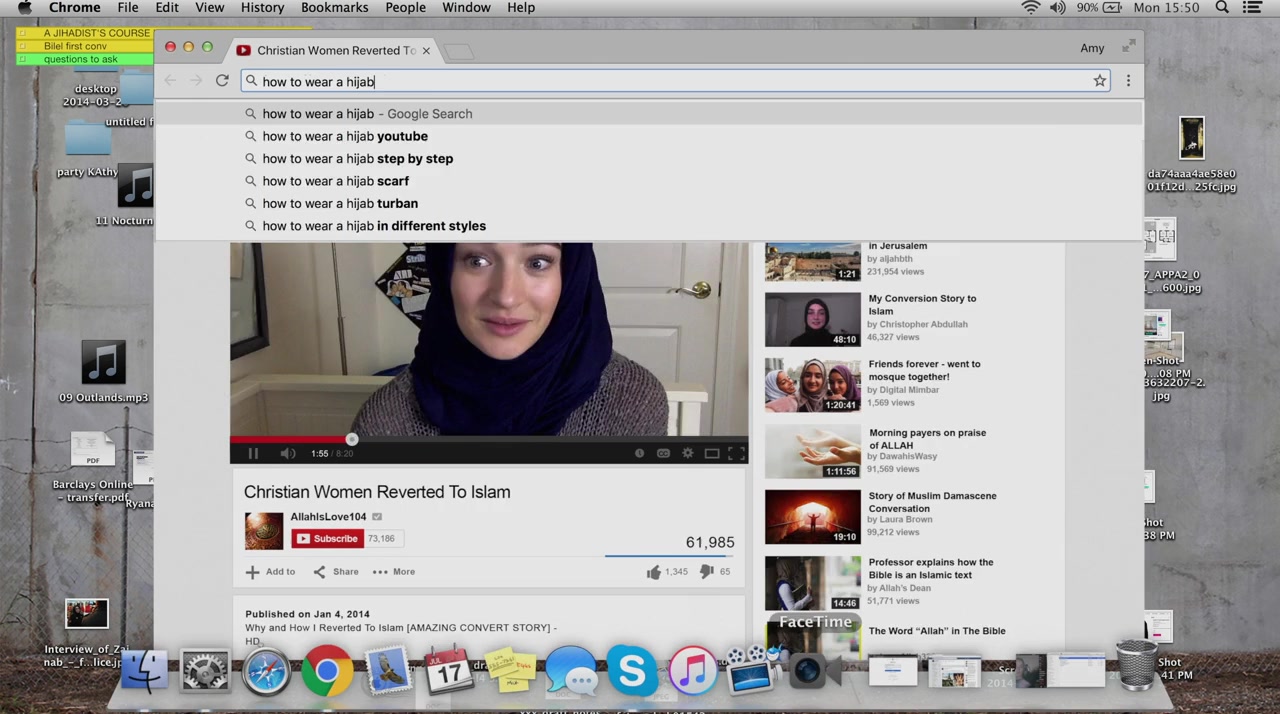The height and width of the screenshot is (714, 1280).
Task: Enter fullscreen on the video player
Action: 736,454
